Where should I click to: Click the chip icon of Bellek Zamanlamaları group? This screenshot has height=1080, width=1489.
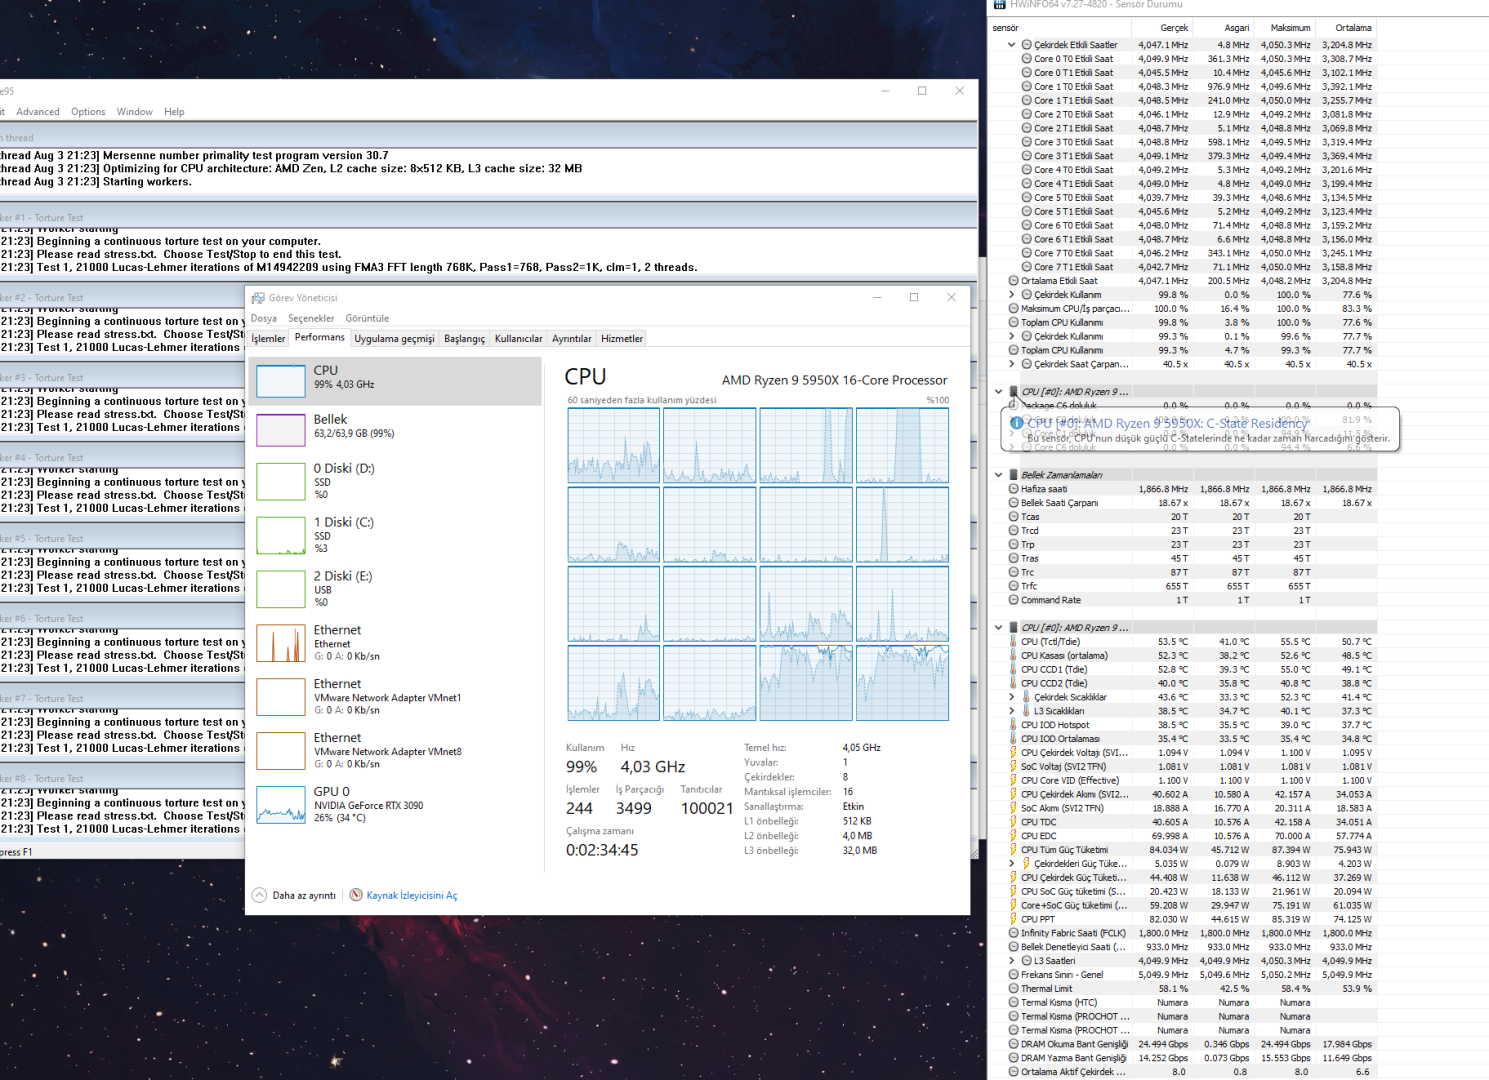click(1013, 475)
